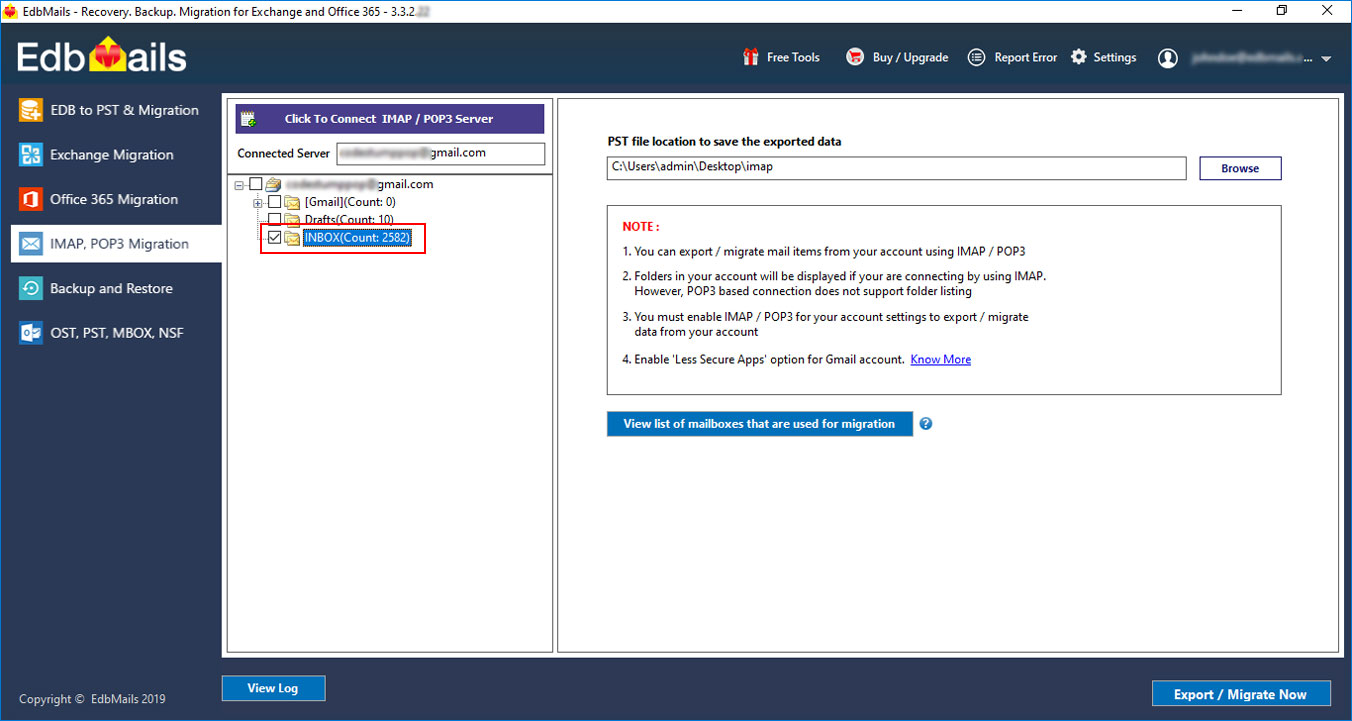Open EDB to PST & Migration section
This screenshot has height=721, width=1352.
[116, 110]
